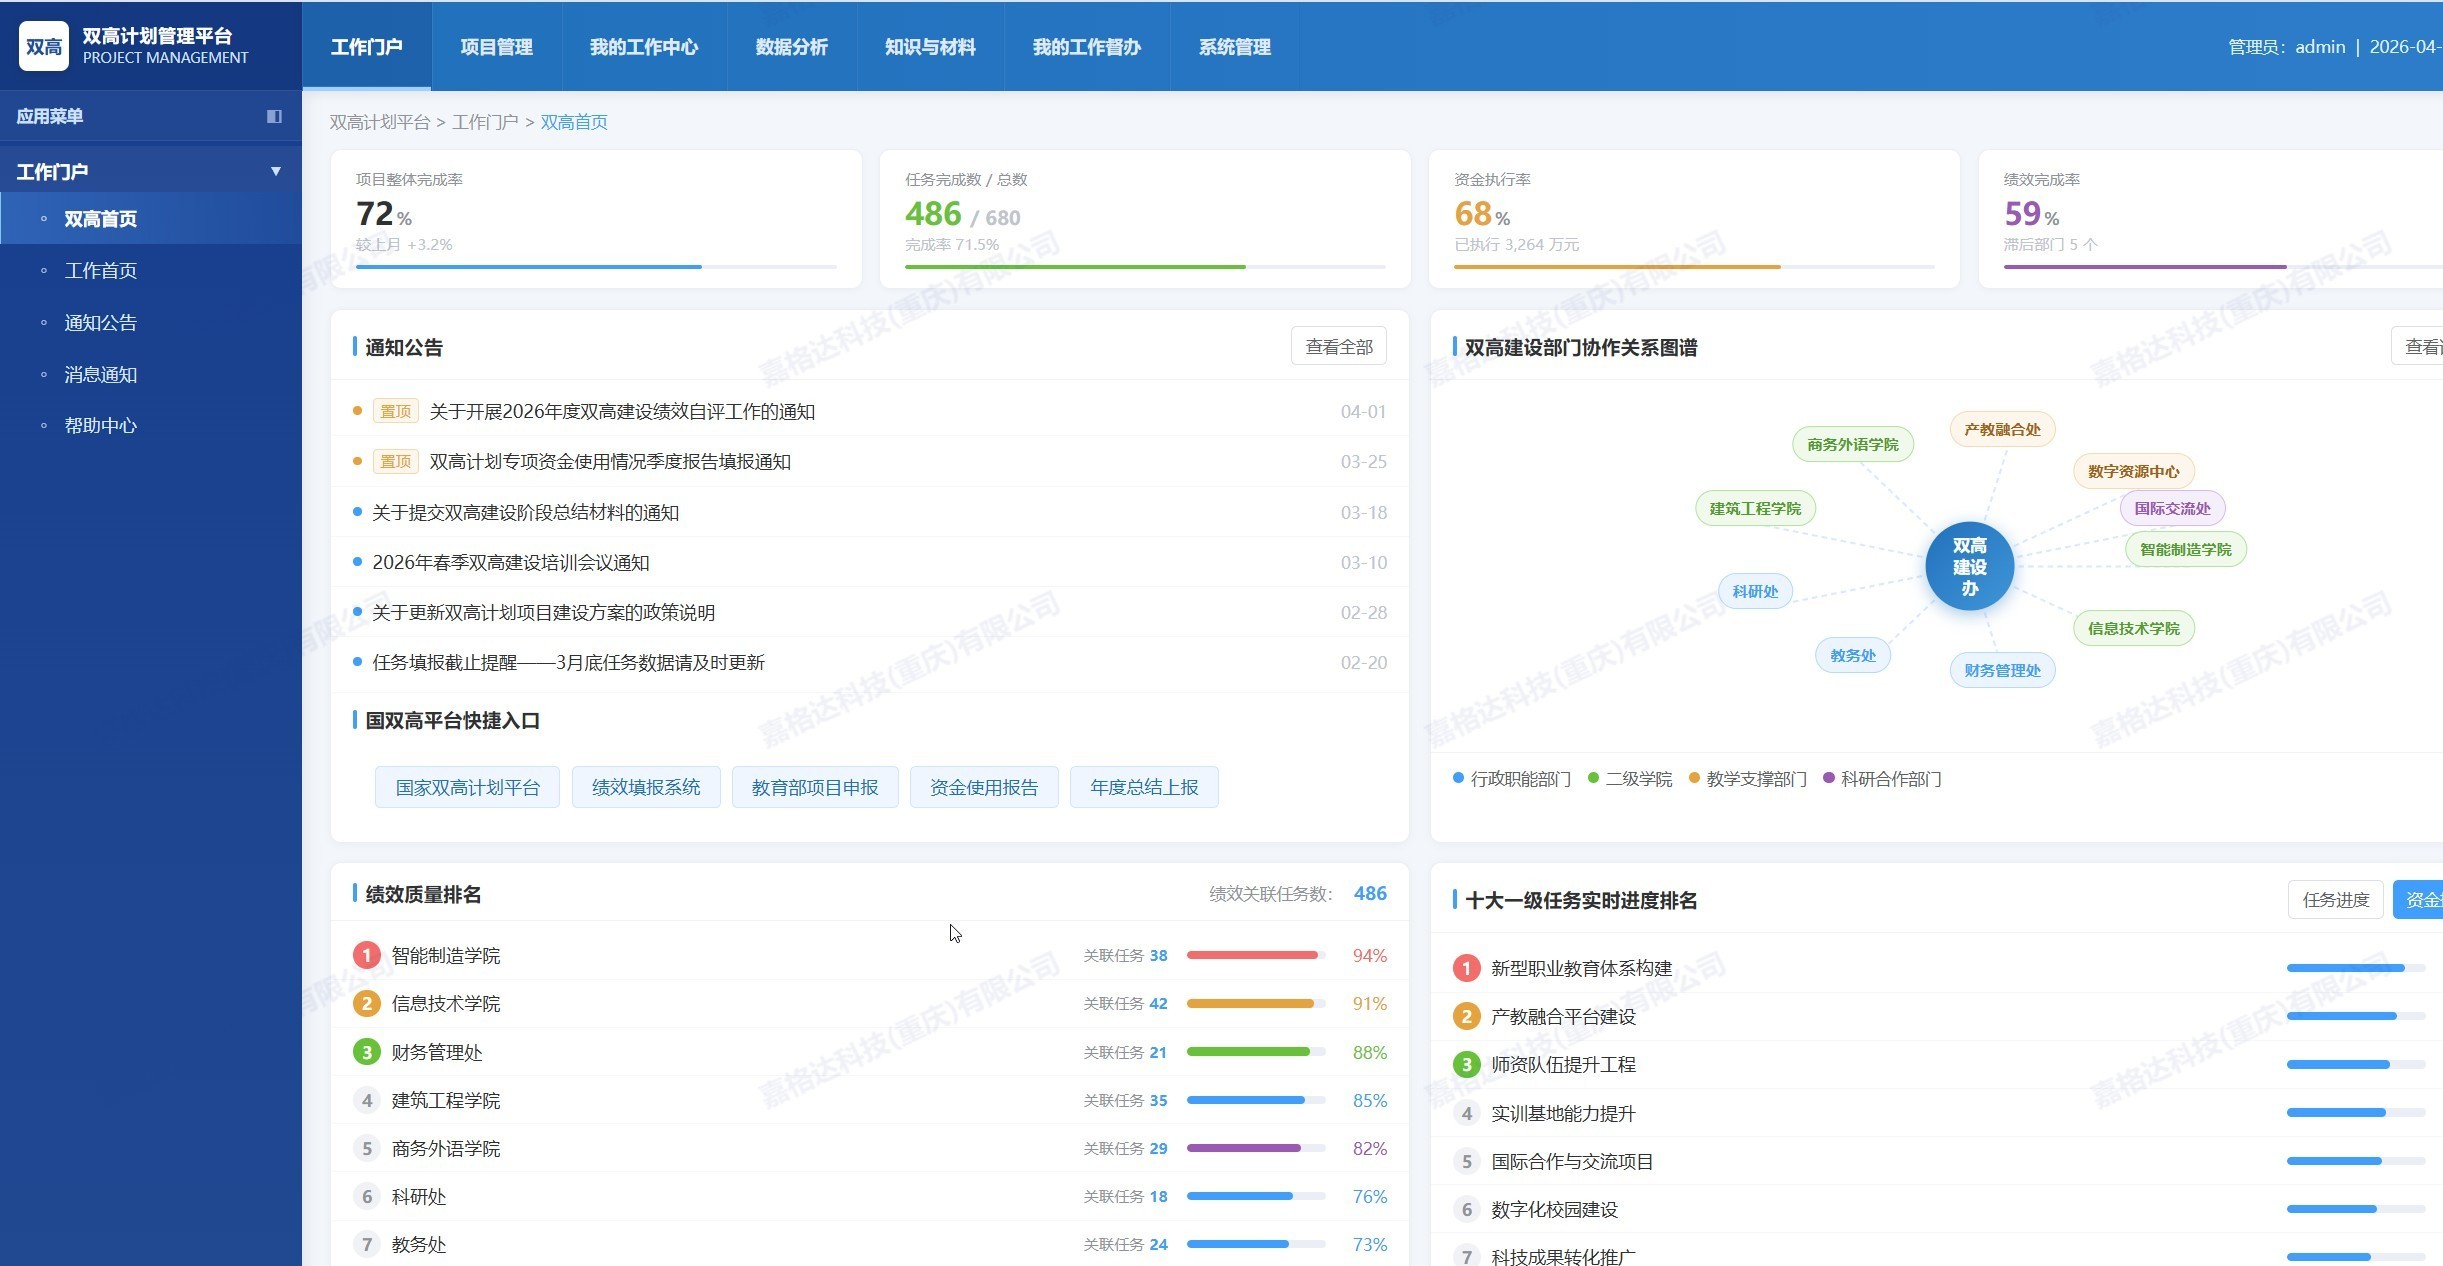Click the 信息技术学院 graph node
This screenshot has width=2443, height=1266.
point(2133,628)
